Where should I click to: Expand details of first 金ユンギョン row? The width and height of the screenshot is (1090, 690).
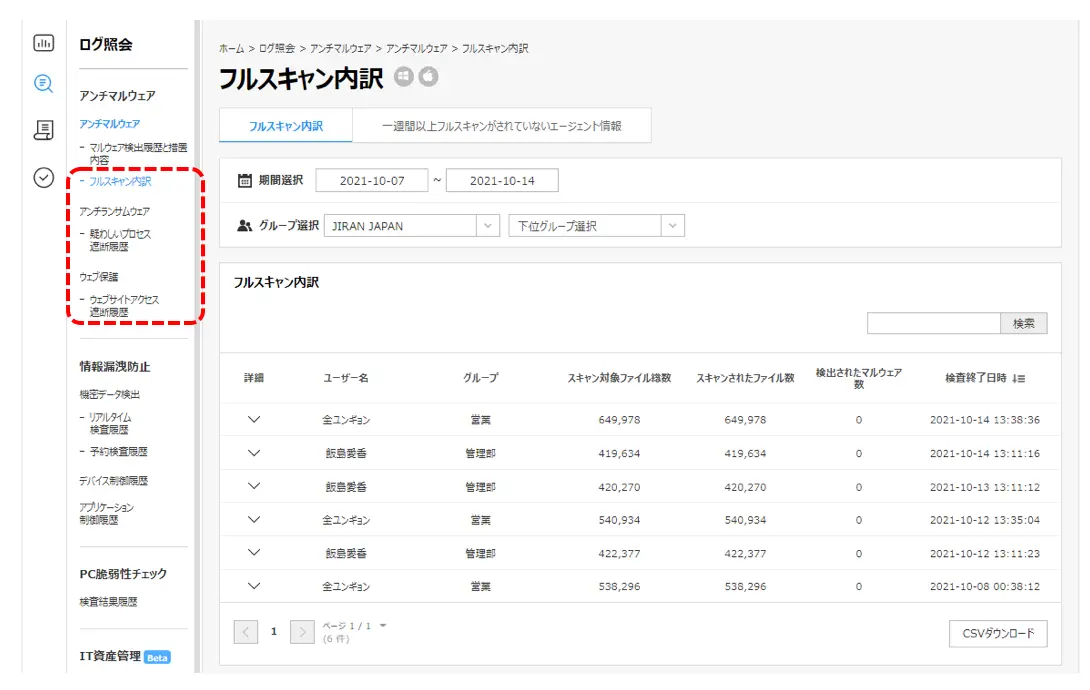[254, 419]
